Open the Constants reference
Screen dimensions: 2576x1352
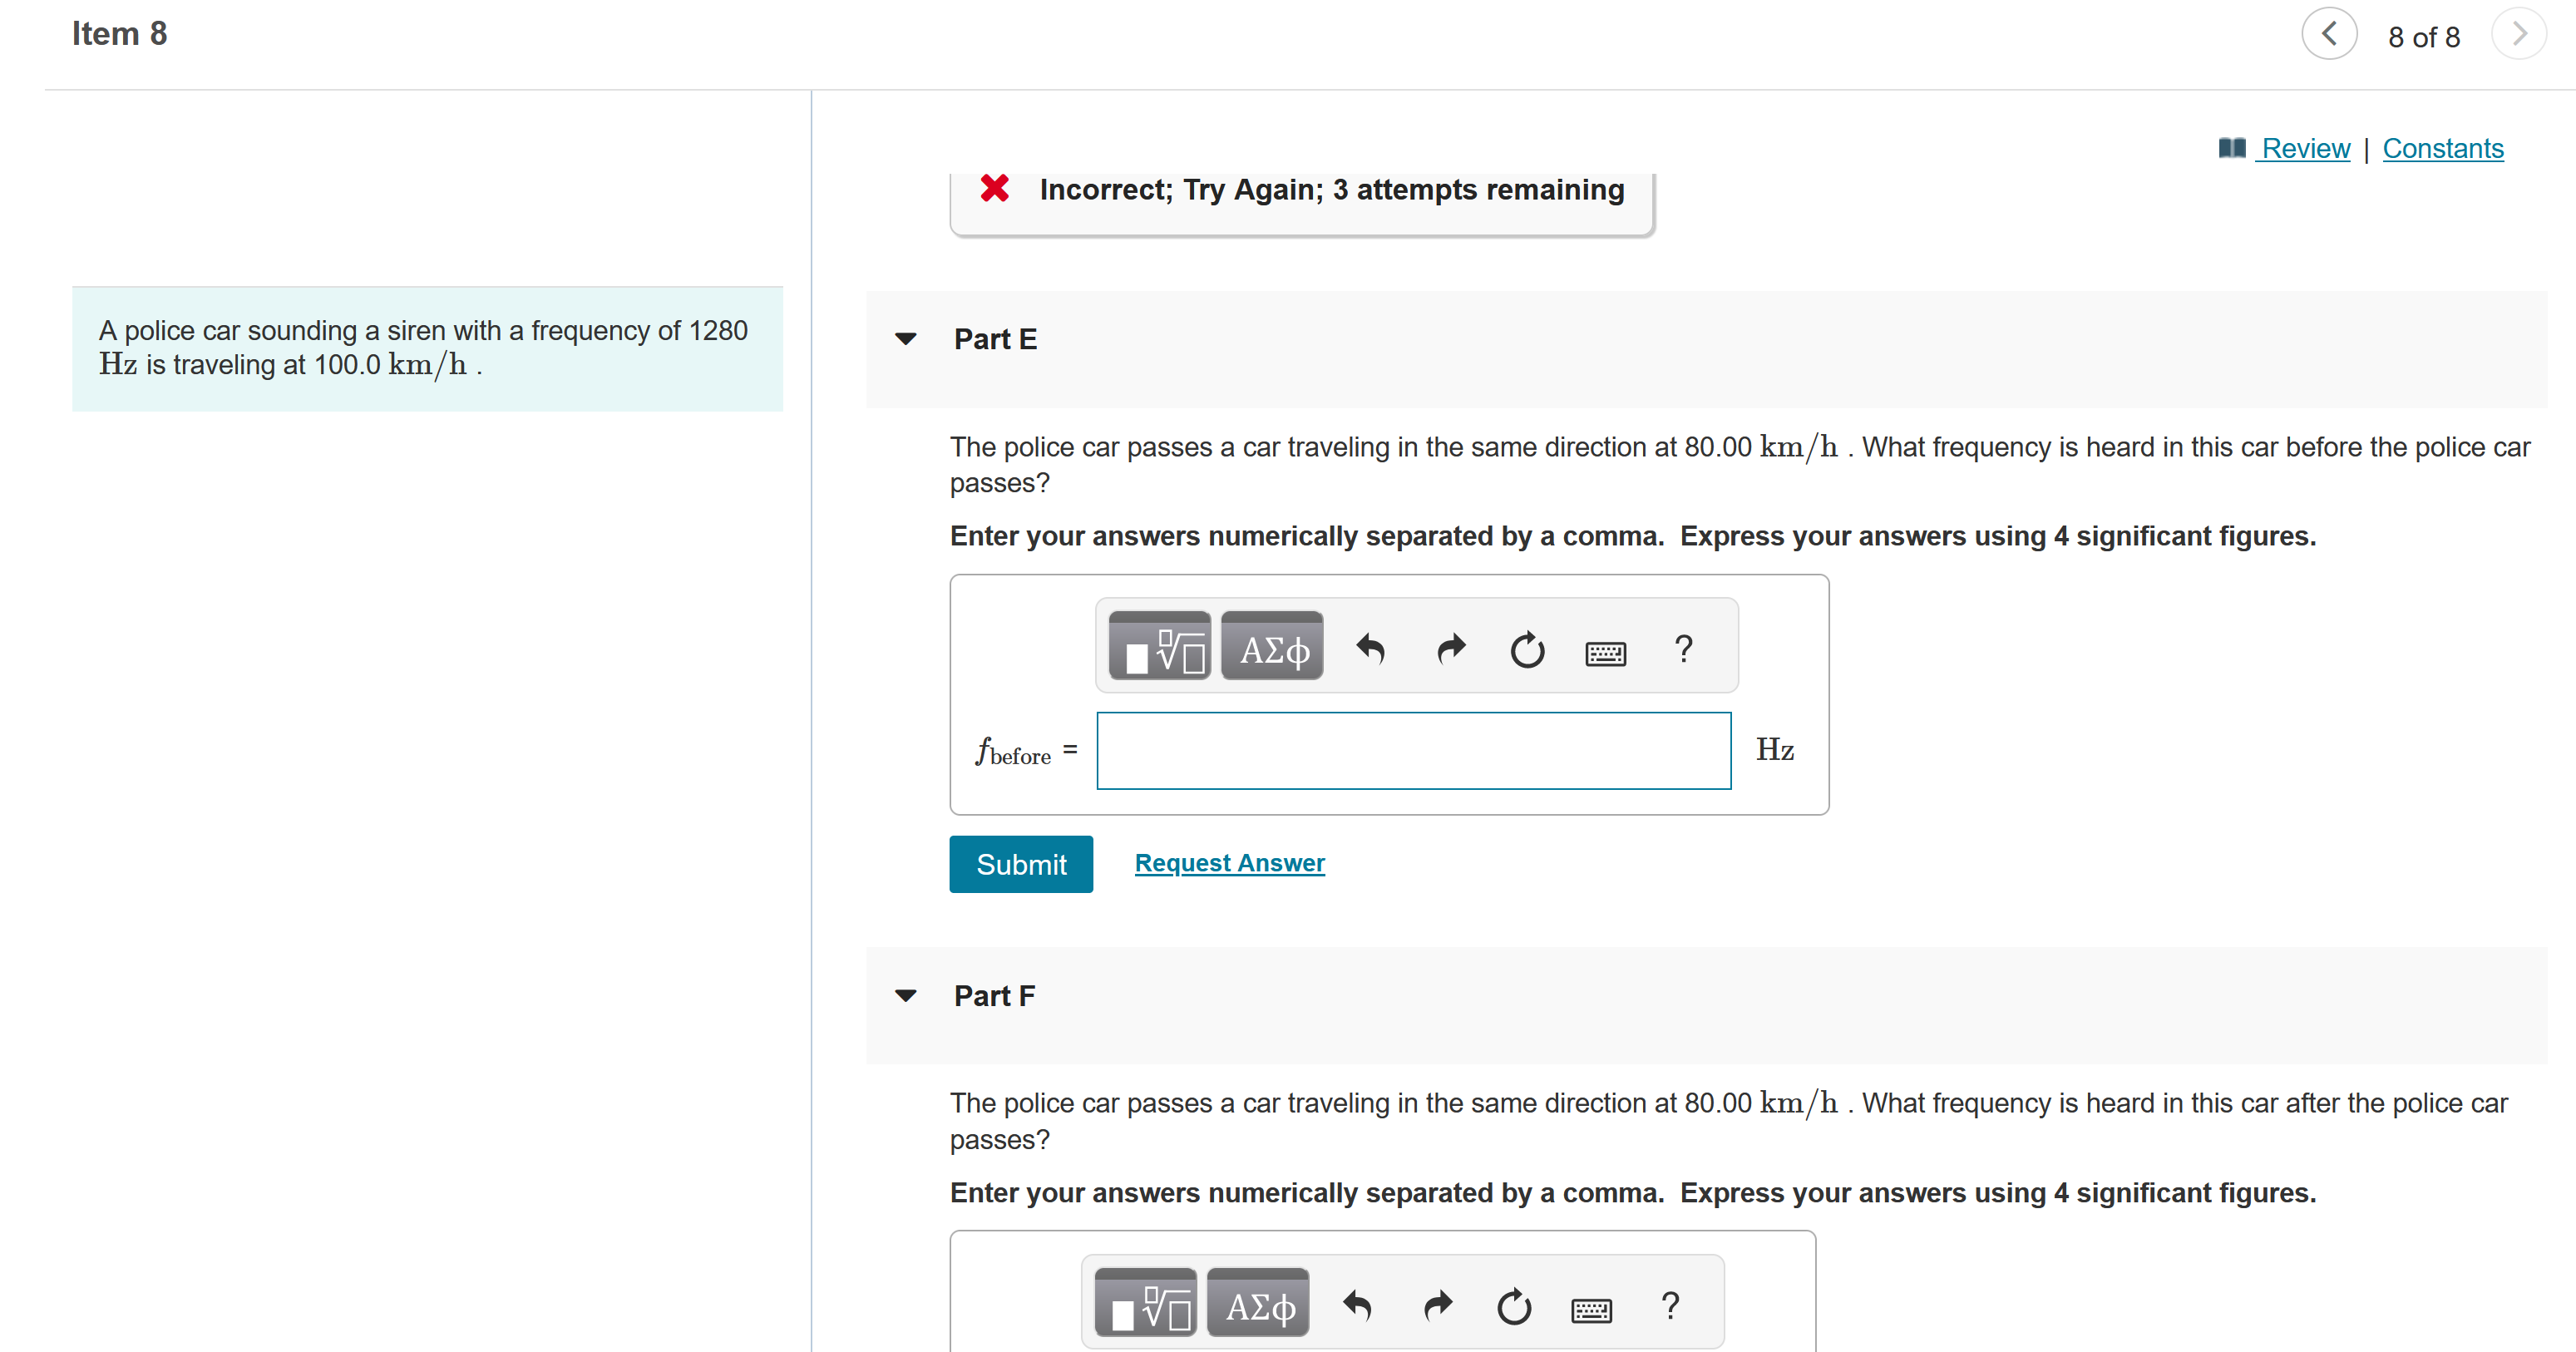[2443, 148]
